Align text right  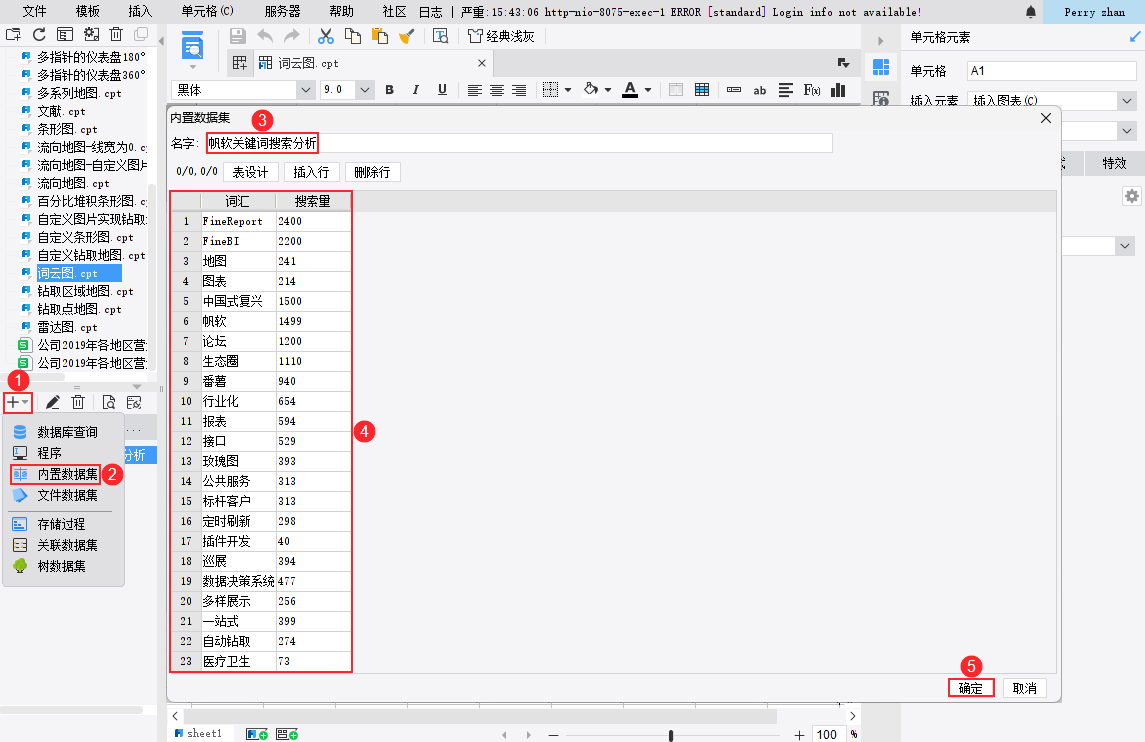pos(518,90)
